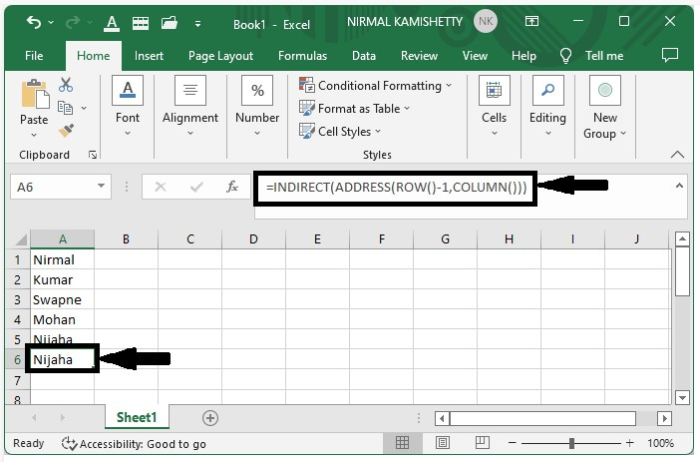The height and width of the screenshot is (462, 700).
Task: Switch to the Home tab
Action: click(93, 56)
